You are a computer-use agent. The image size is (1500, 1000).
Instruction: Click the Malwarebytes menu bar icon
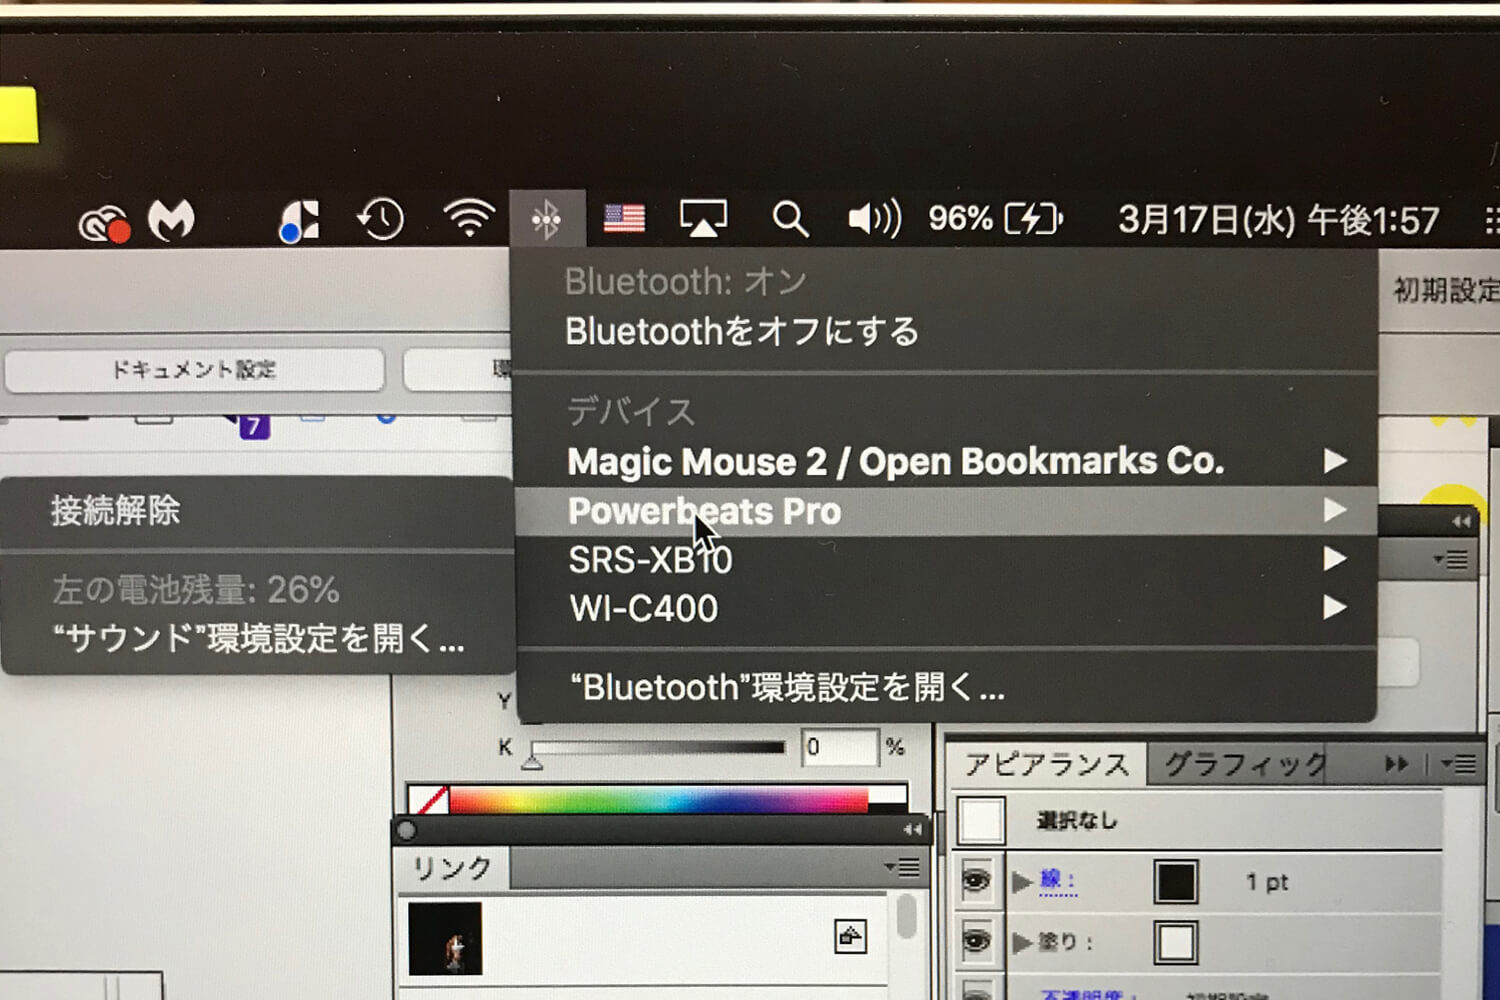tap(171, 220)
